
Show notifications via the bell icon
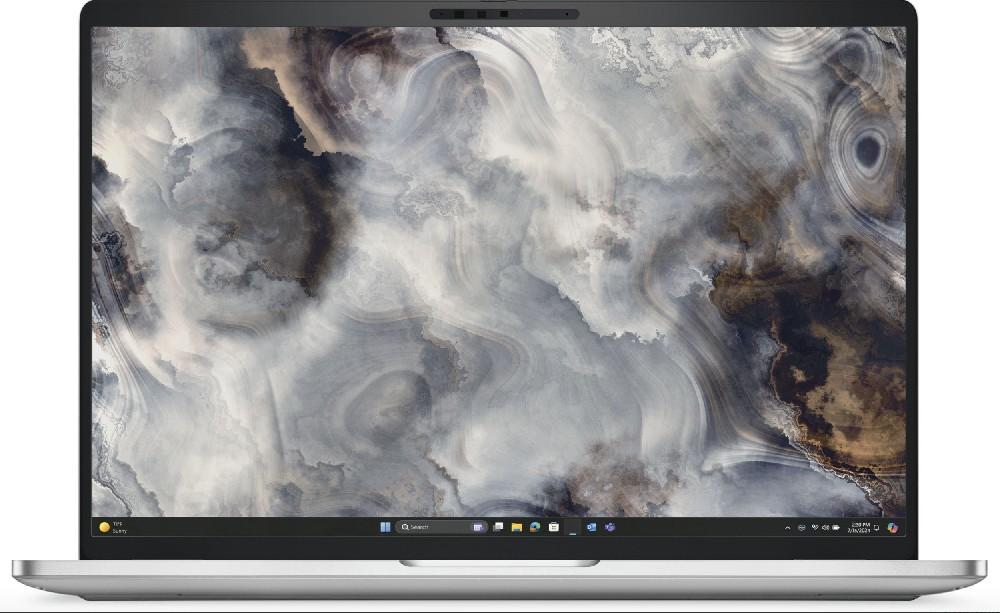[877, 527]
